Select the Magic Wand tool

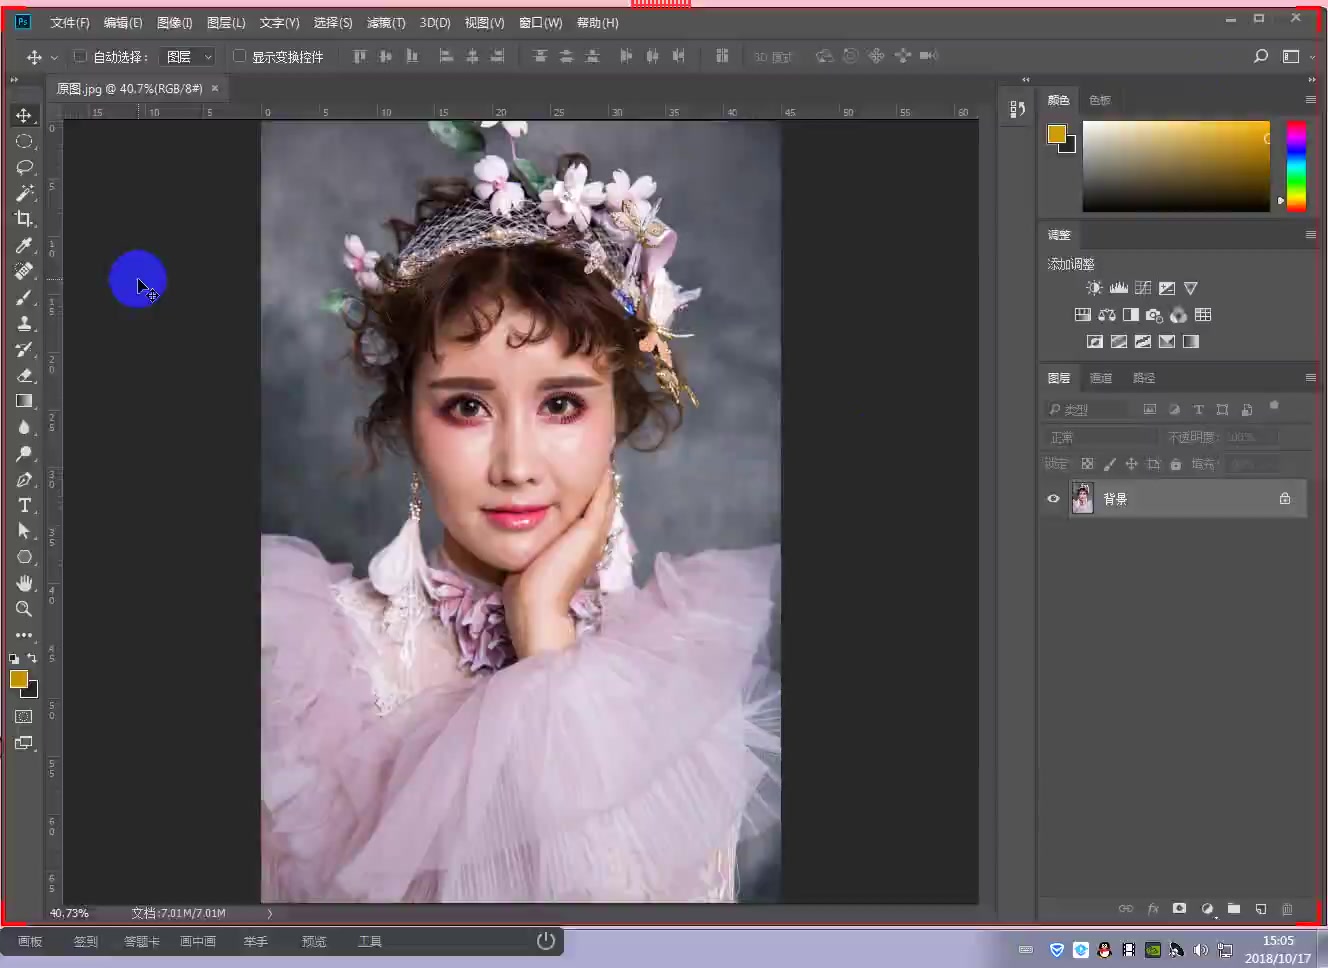pyautogui.click(x=24, y=193)
